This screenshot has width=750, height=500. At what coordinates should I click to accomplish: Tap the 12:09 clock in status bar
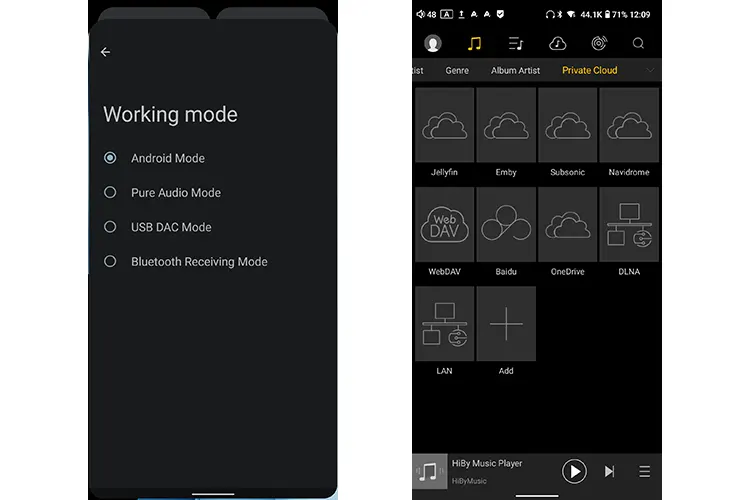click(x=640, y=14)
